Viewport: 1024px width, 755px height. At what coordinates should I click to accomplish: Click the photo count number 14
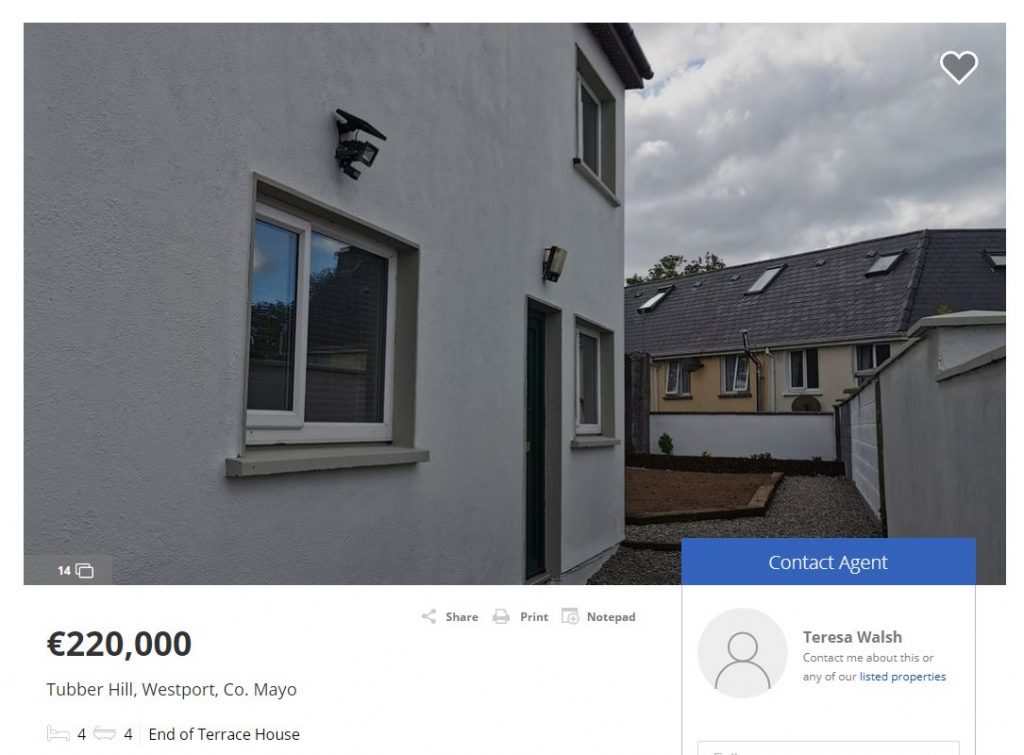tap(64, 571)
